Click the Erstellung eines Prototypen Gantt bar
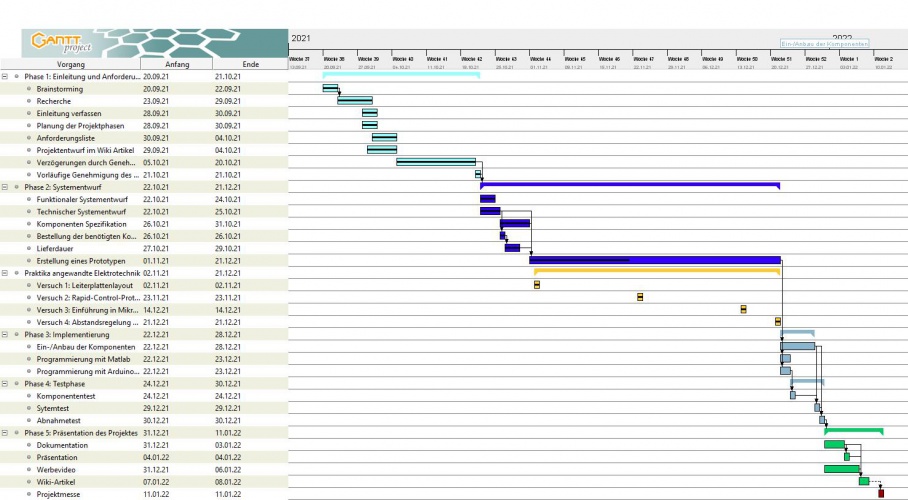Viewport: 908px width, 500px height. click(654, 260)
